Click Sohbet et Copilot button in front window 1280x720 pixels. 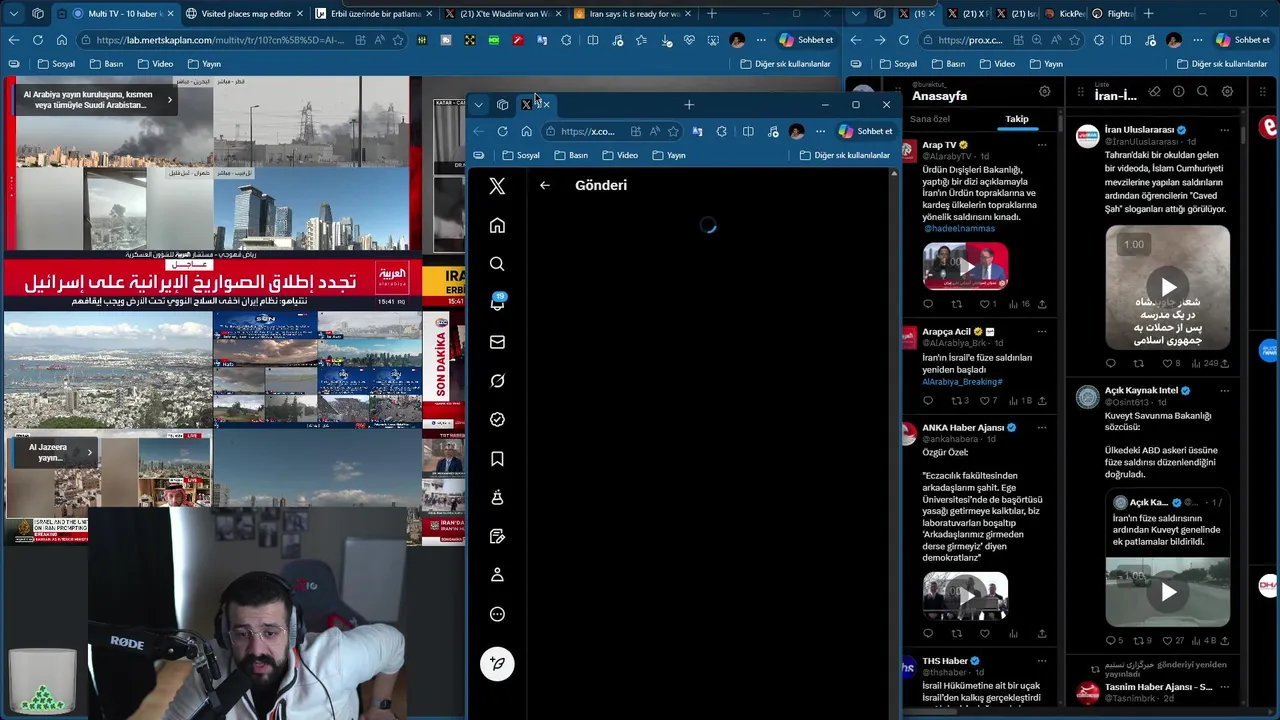866,131
